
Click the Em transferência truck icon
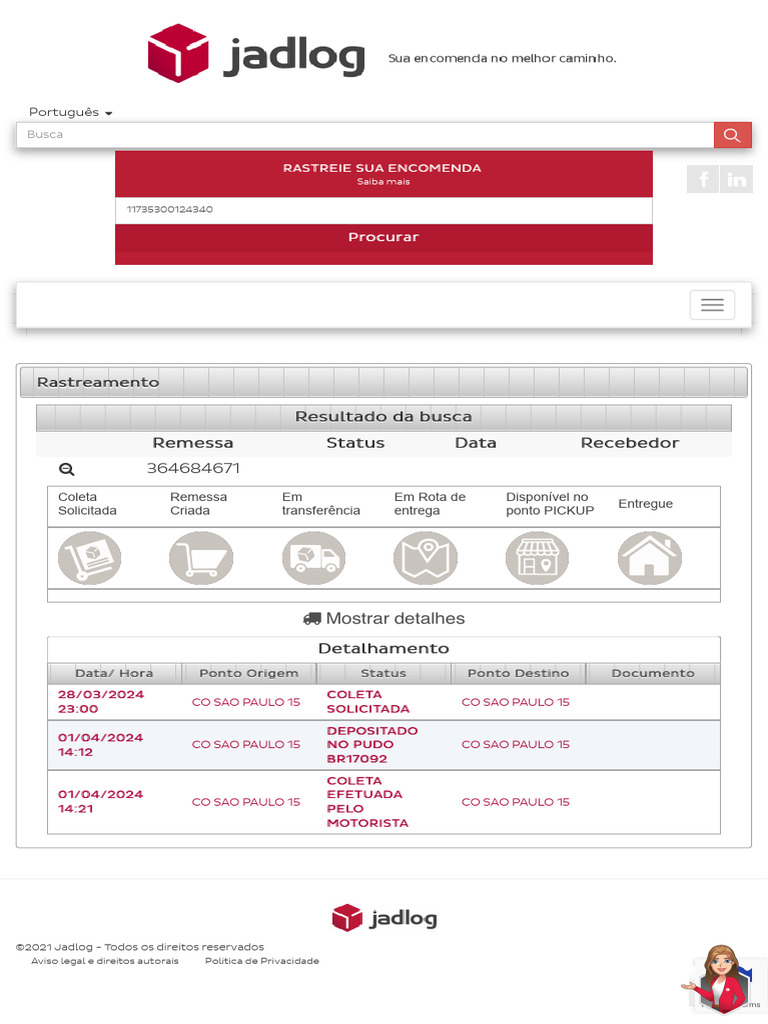313,558
